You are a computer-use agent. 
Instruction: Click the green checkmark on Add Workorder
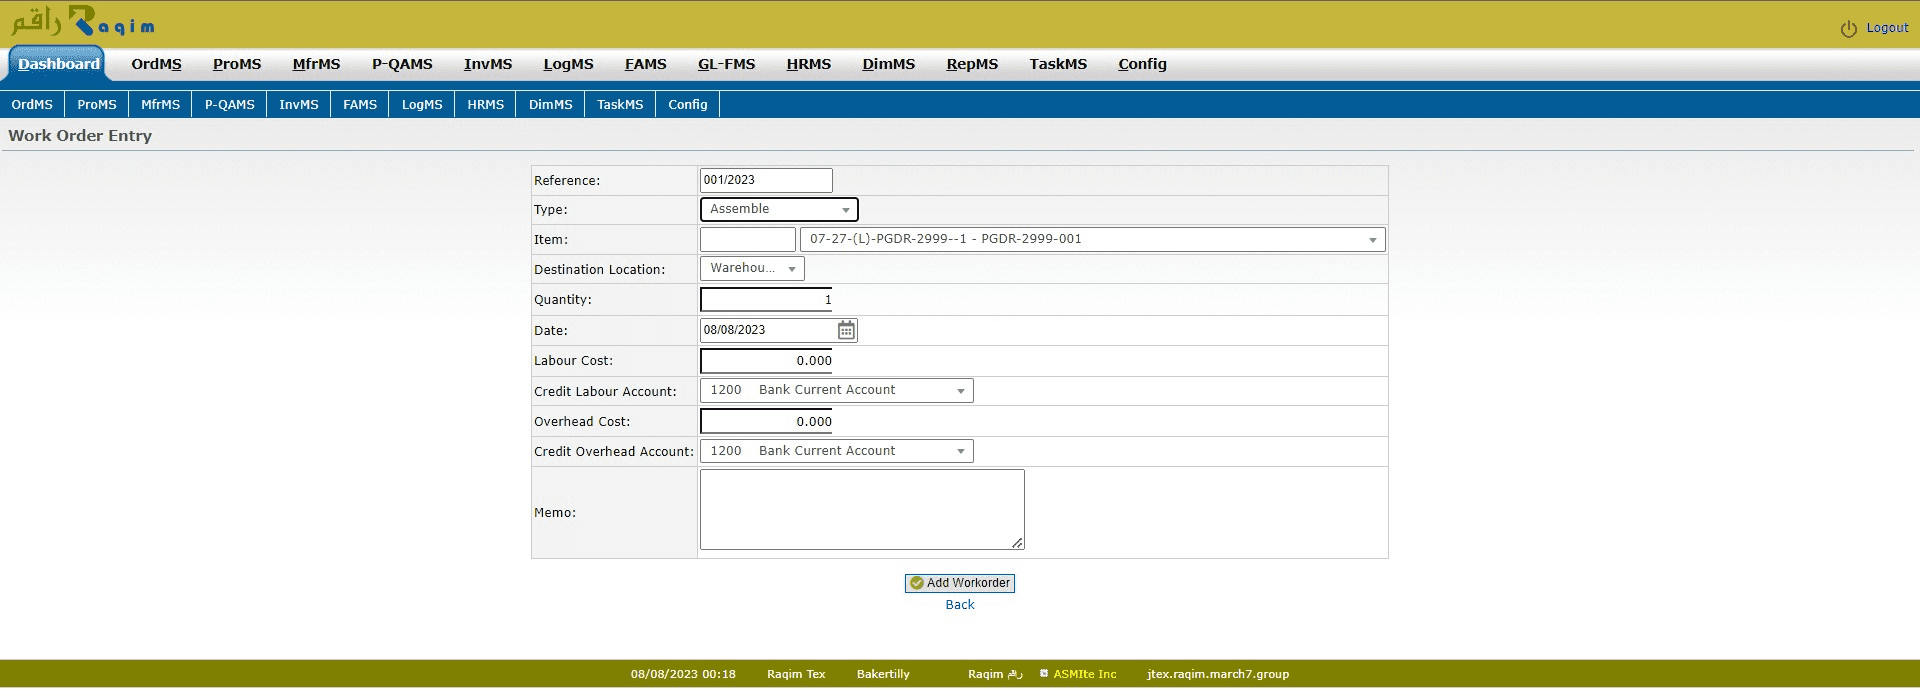916,583
